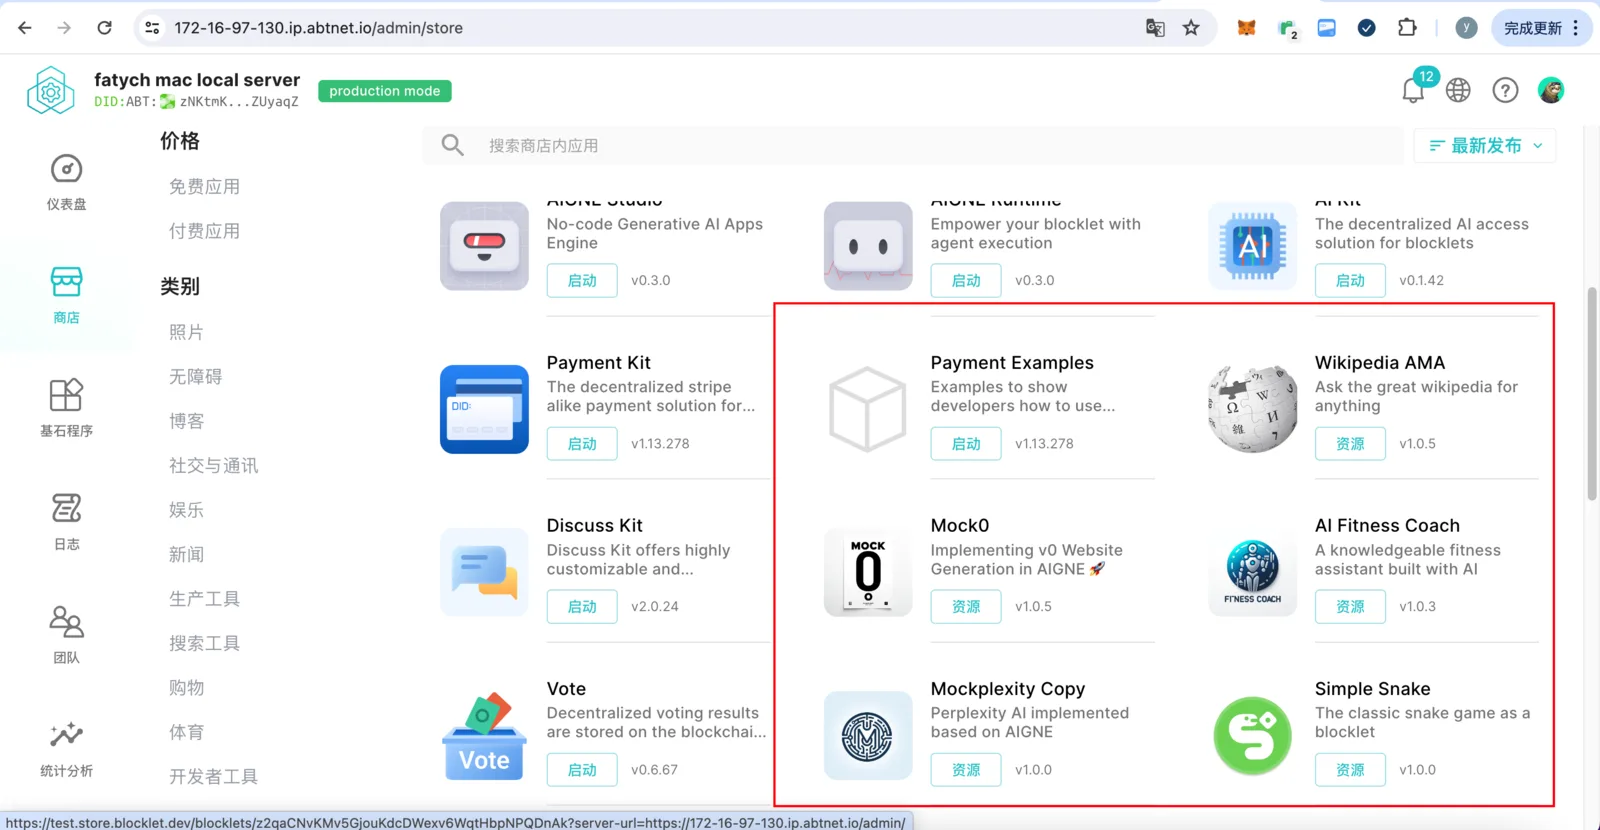This screenshot has width=1600, height=830.
Task: Open 日志 logs in the sidebar
Action: (x=66, y=522)
